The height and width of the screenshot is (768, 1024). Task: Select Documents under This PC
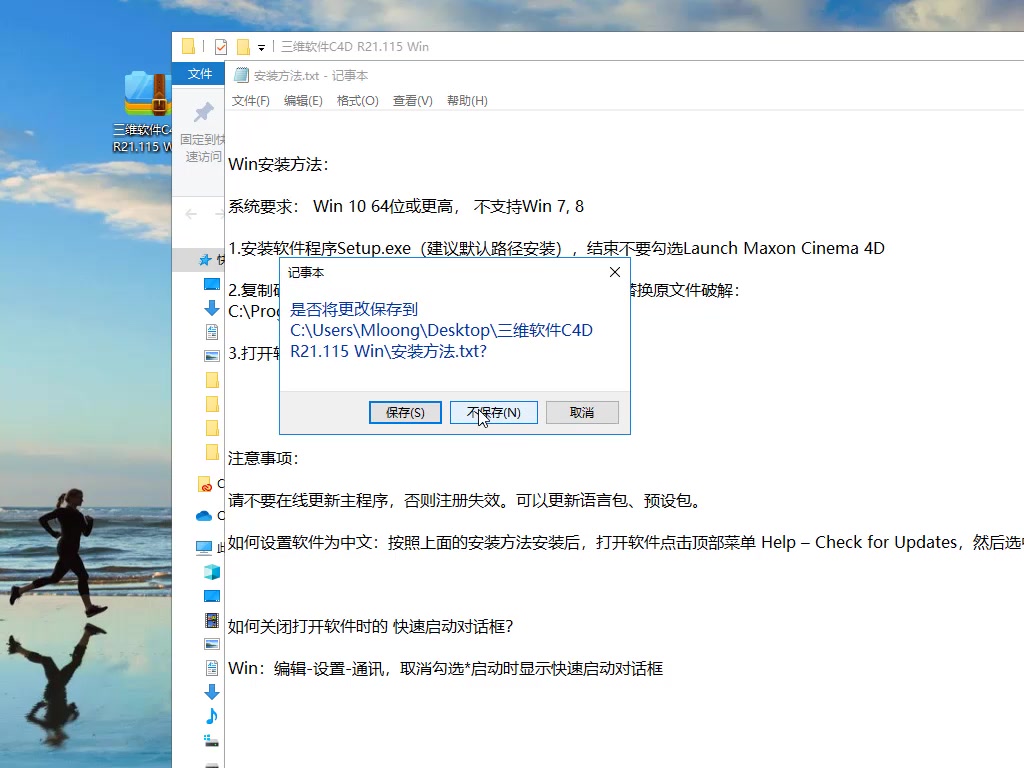212,668
